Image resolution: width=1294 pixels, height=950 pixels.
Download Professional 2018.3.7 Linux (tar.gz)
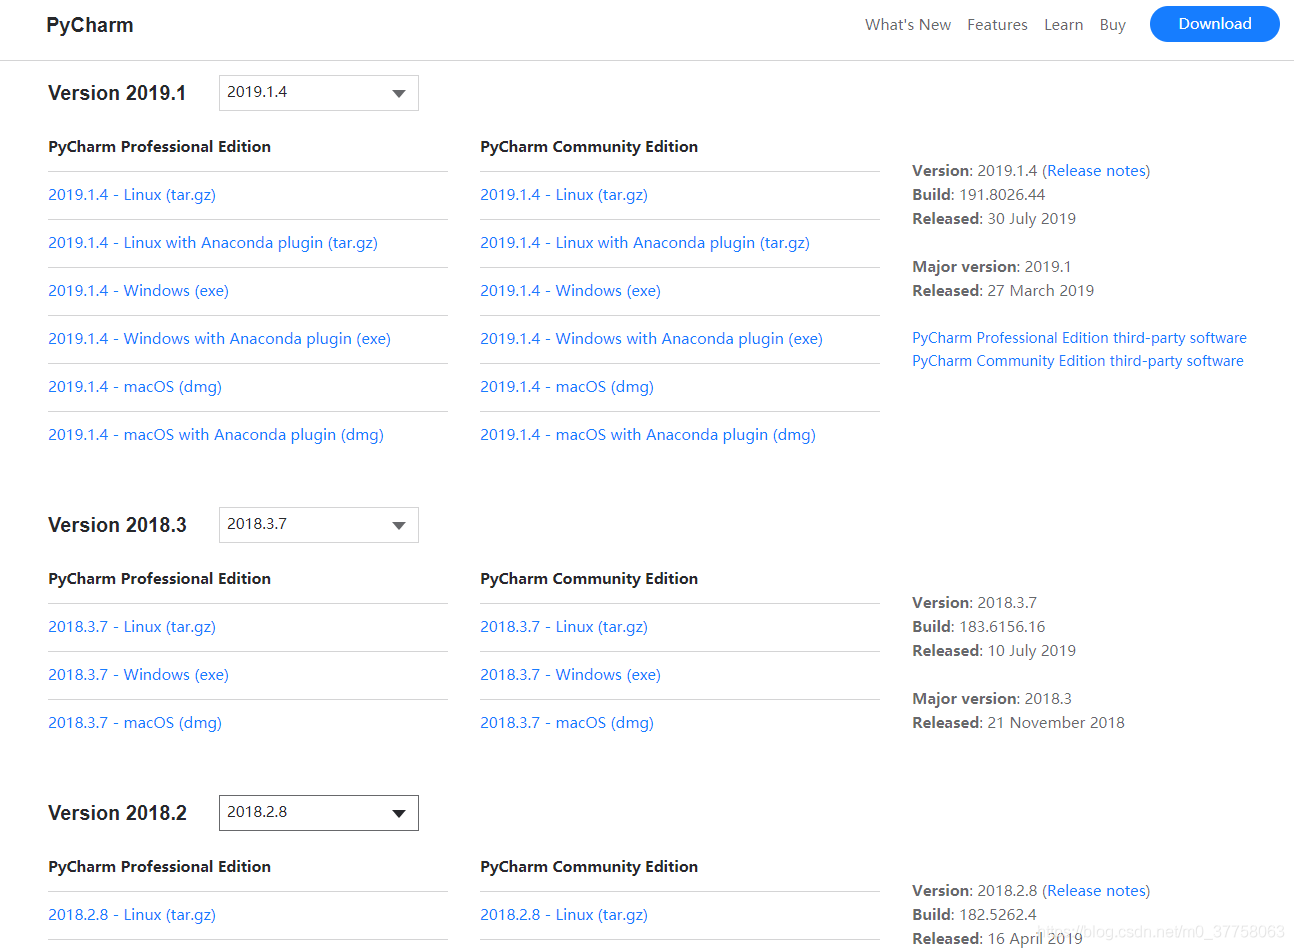pyautogui.click(x=132, y=627)
